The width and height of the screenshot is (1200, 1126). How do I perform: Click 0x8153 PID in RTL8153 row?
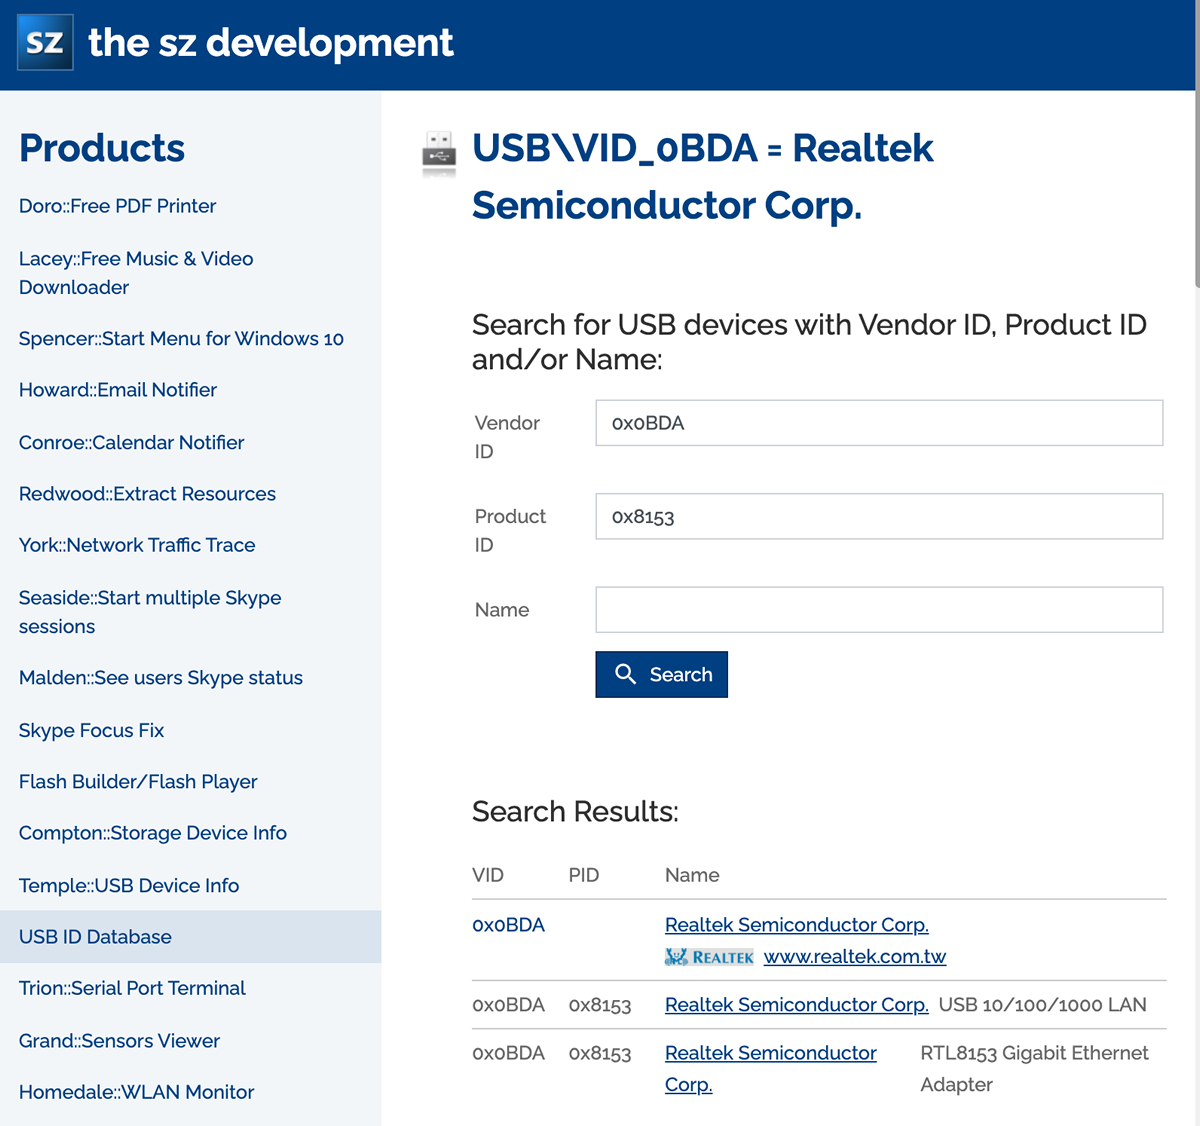[600, 1053]
